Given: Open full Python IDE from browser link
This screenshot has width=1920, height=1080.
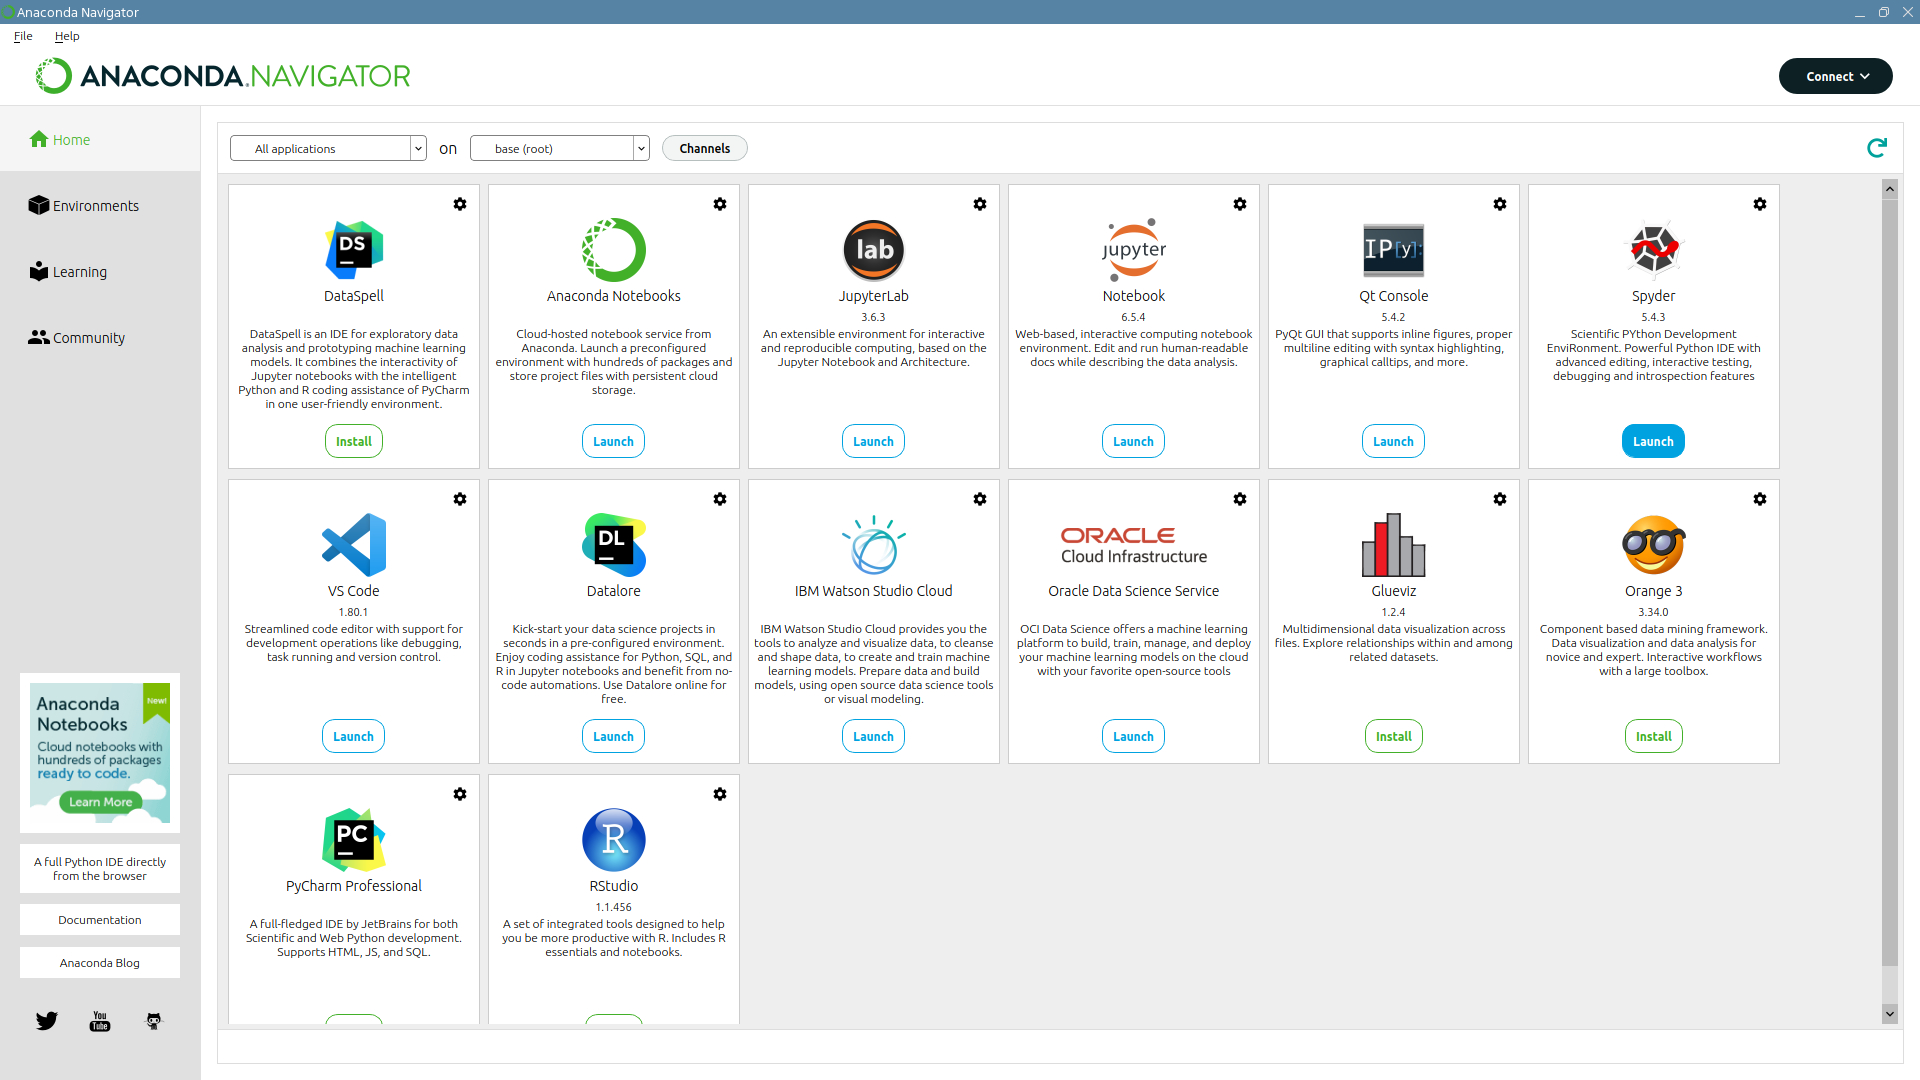Looking at the screenshot, I should (x=100, y=869).
